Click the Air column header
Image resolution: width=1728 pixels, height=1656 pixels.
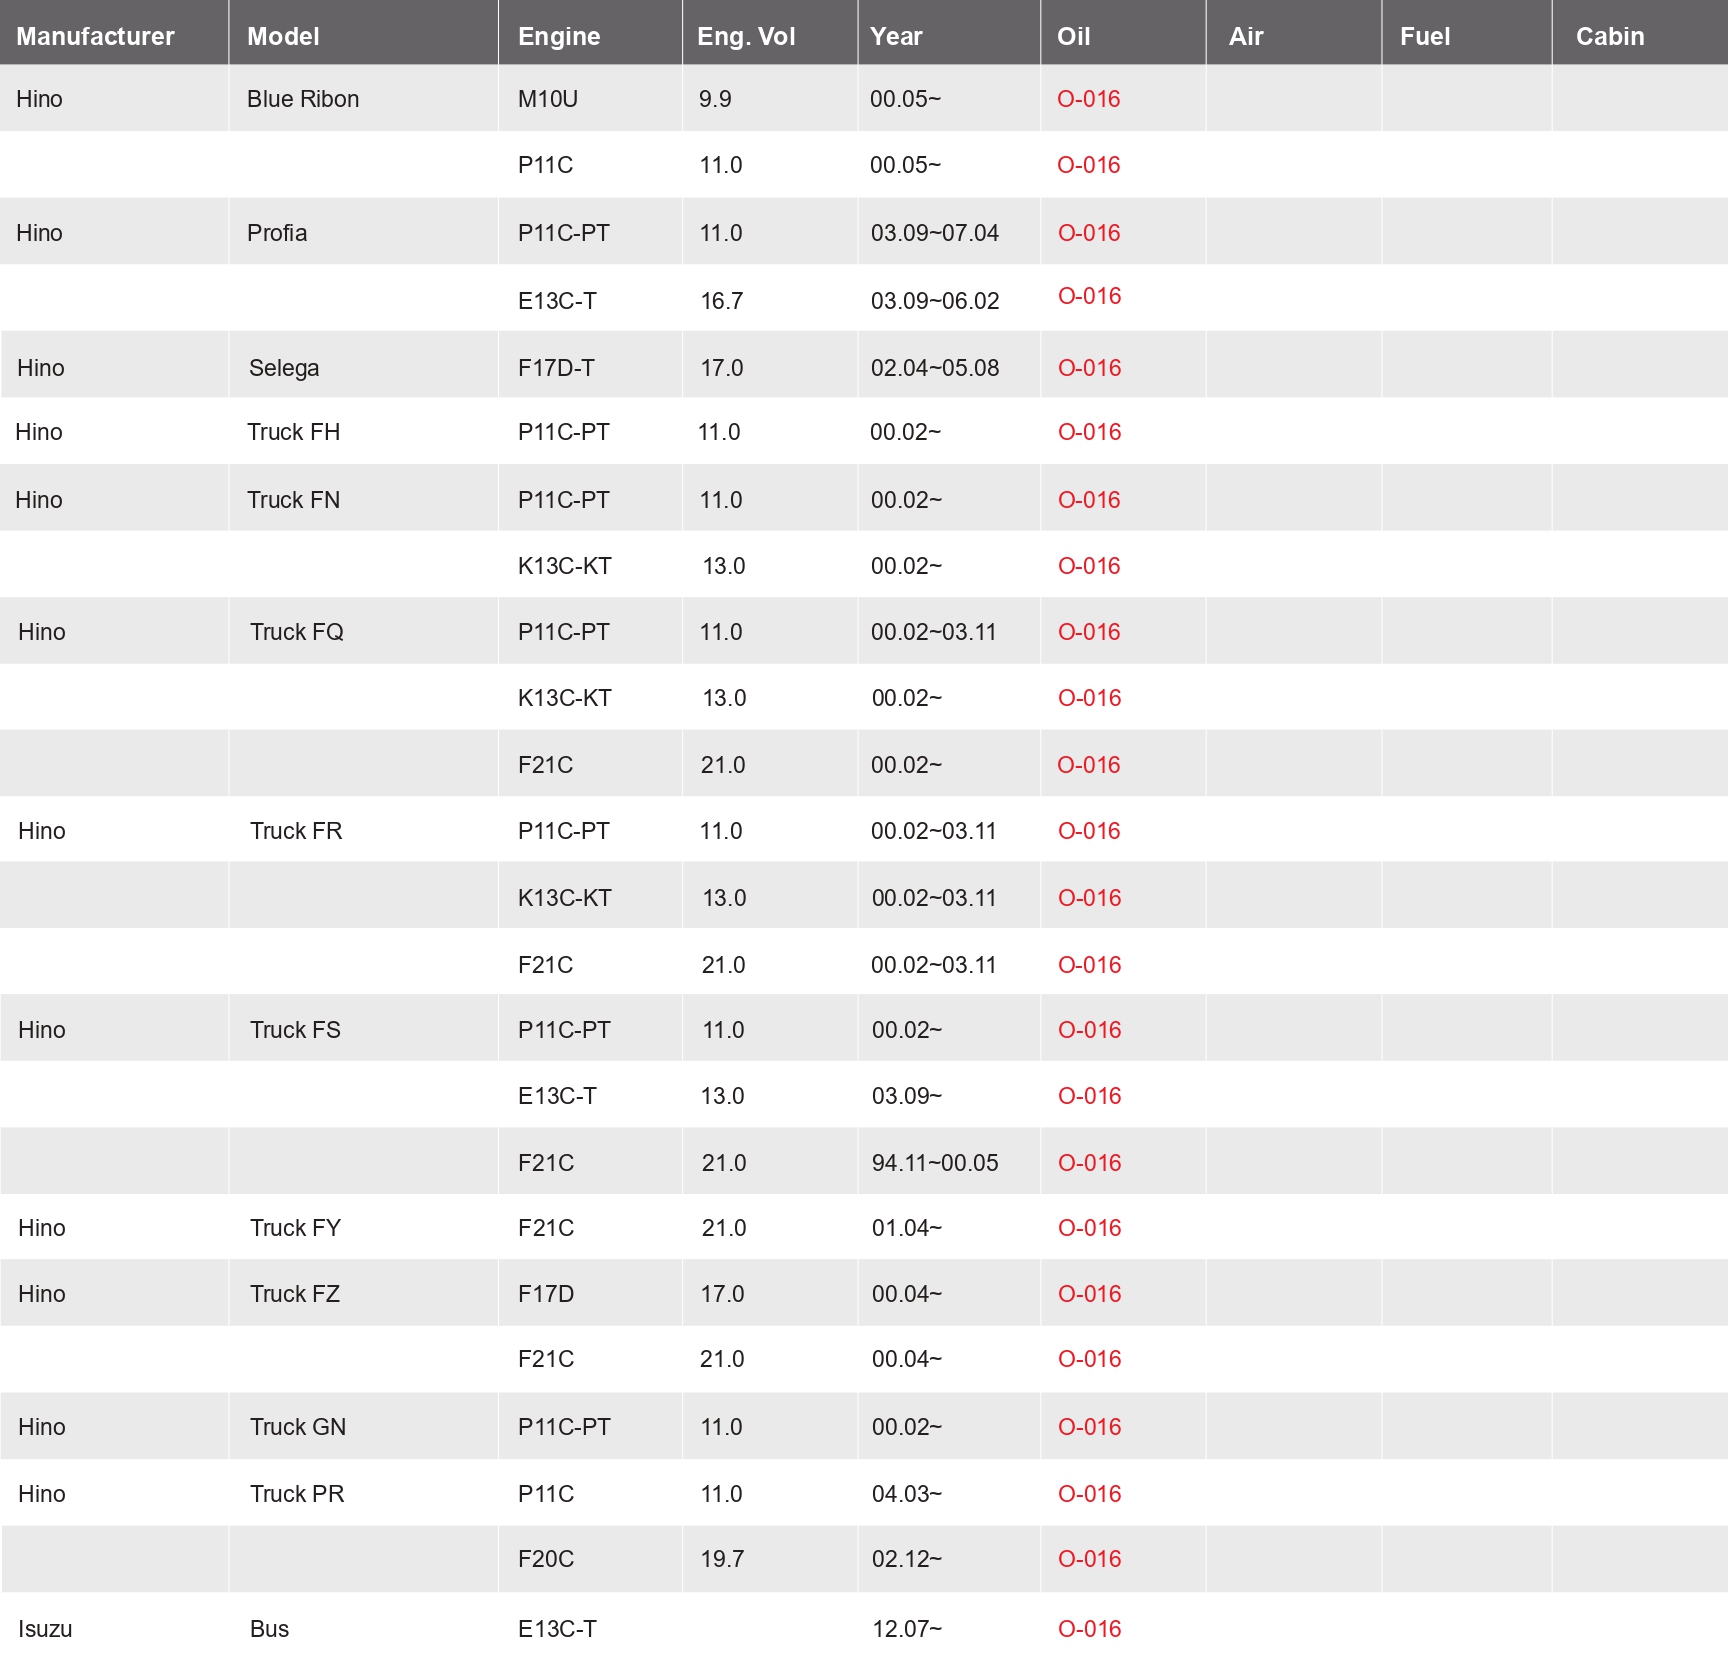click(x=1246, y=37)
